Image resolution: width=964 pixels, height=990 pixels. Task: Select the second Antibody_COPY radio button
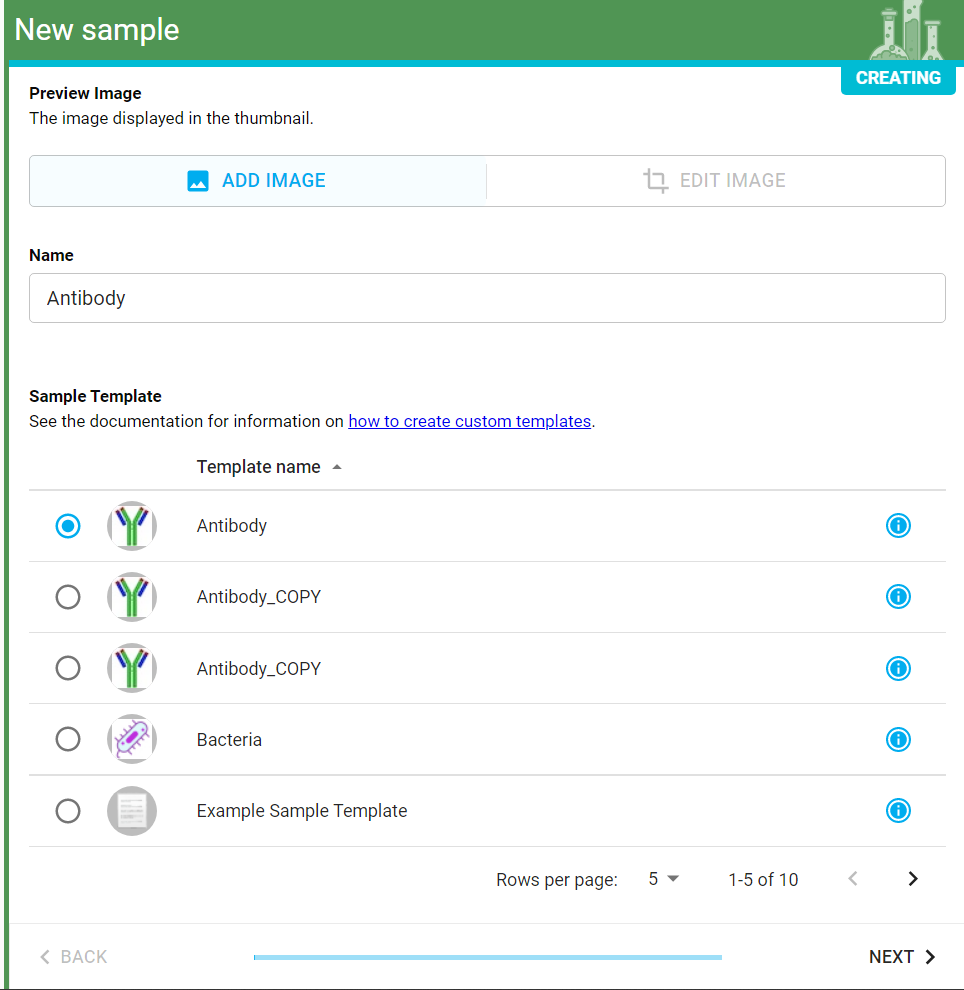click(68, 668)
